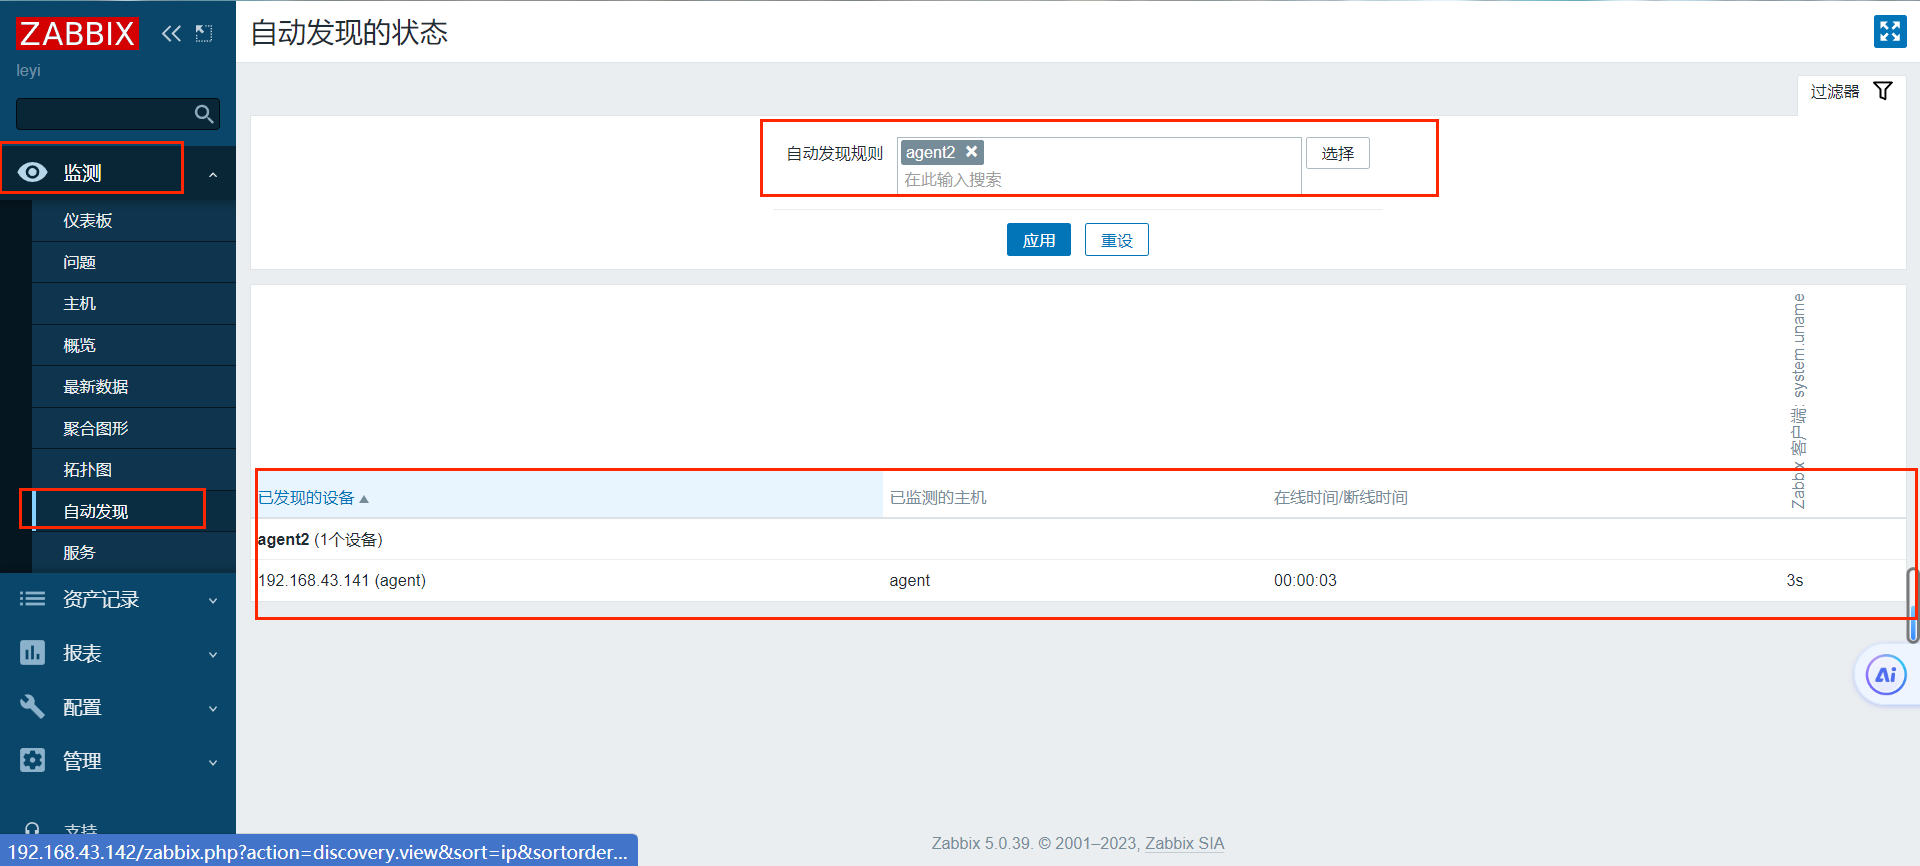
Task: Click the sidebar search magnifier icon
Action: tap(204, 114)
